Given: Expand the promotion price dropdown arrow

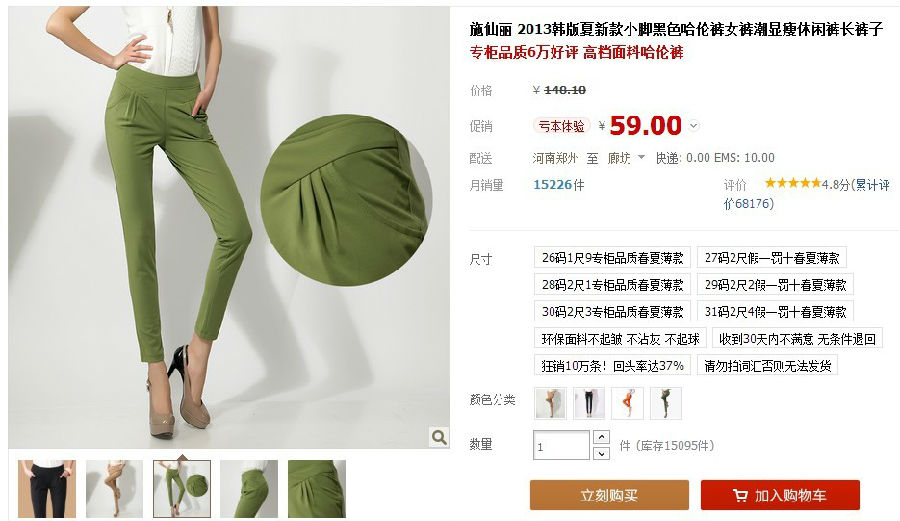Looking at the screenshot, I should click(693, 125).
